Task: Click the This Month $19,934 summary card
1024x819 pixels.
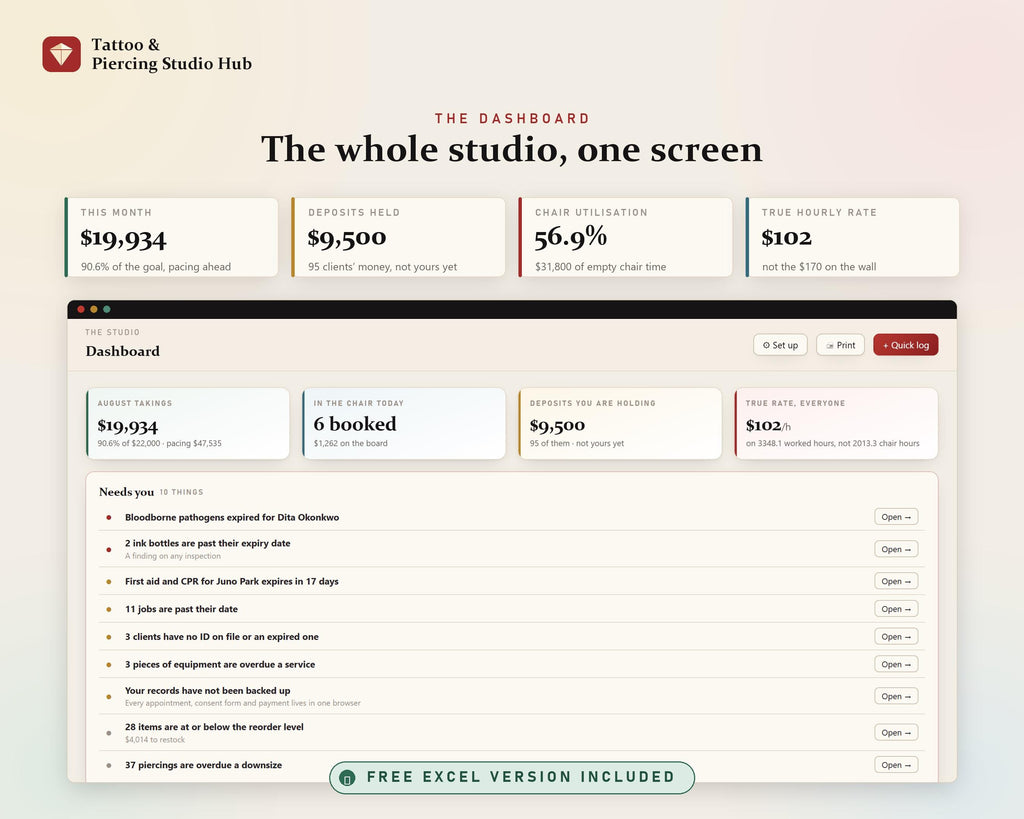Action: (171, 237)
